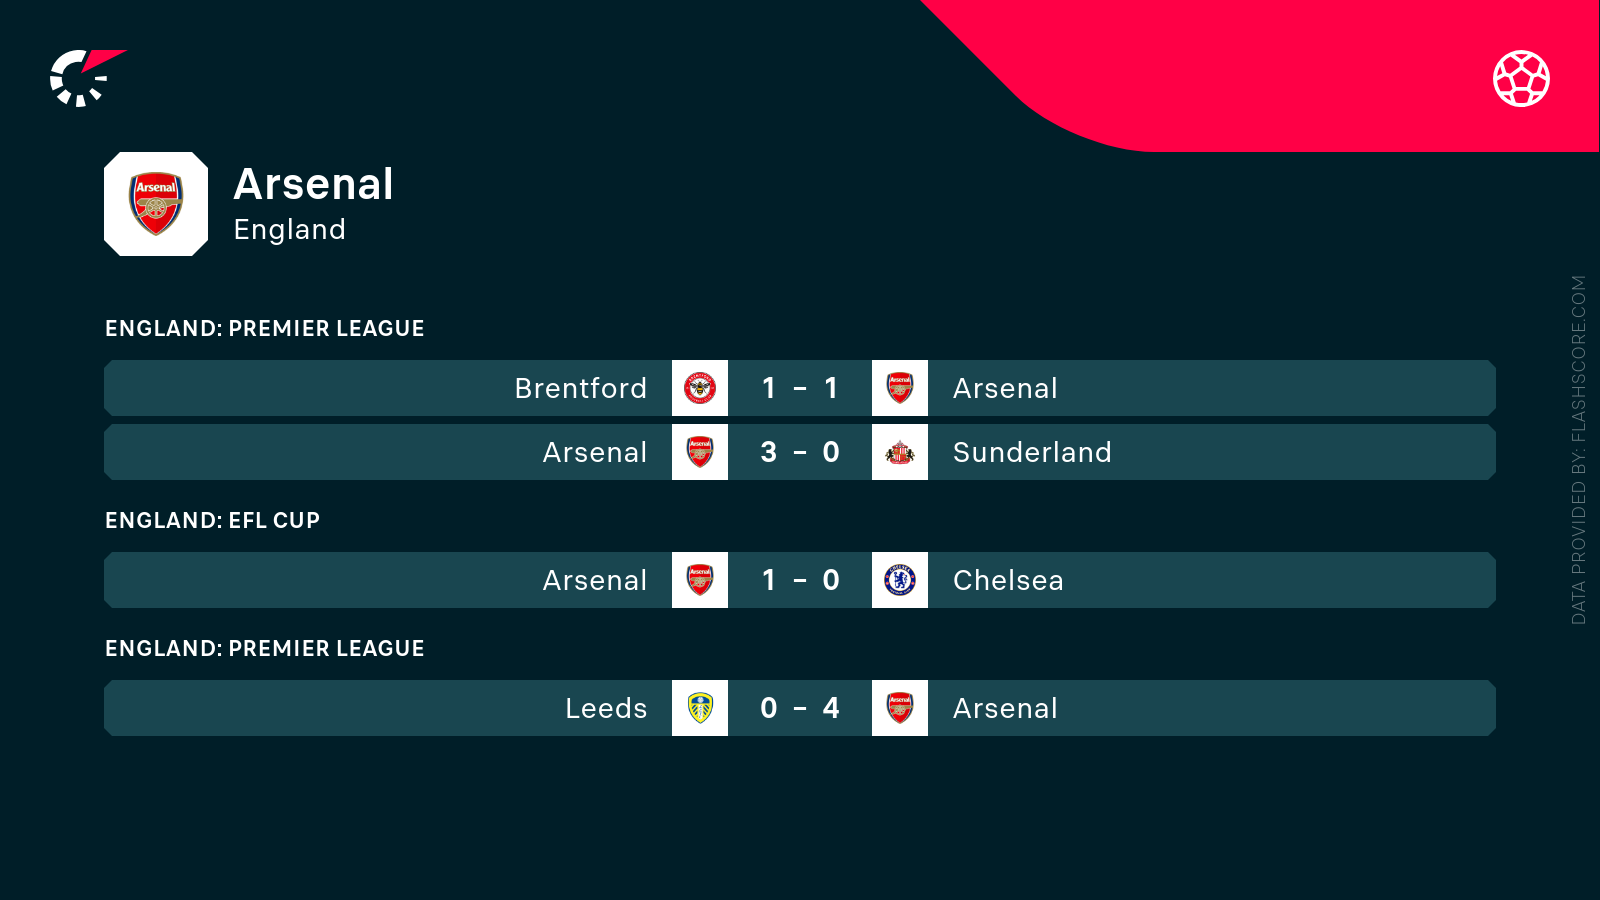Click the Sunderland club badge
The height and width of the screenshot is (900, 1600).
[x=900, y=452]
